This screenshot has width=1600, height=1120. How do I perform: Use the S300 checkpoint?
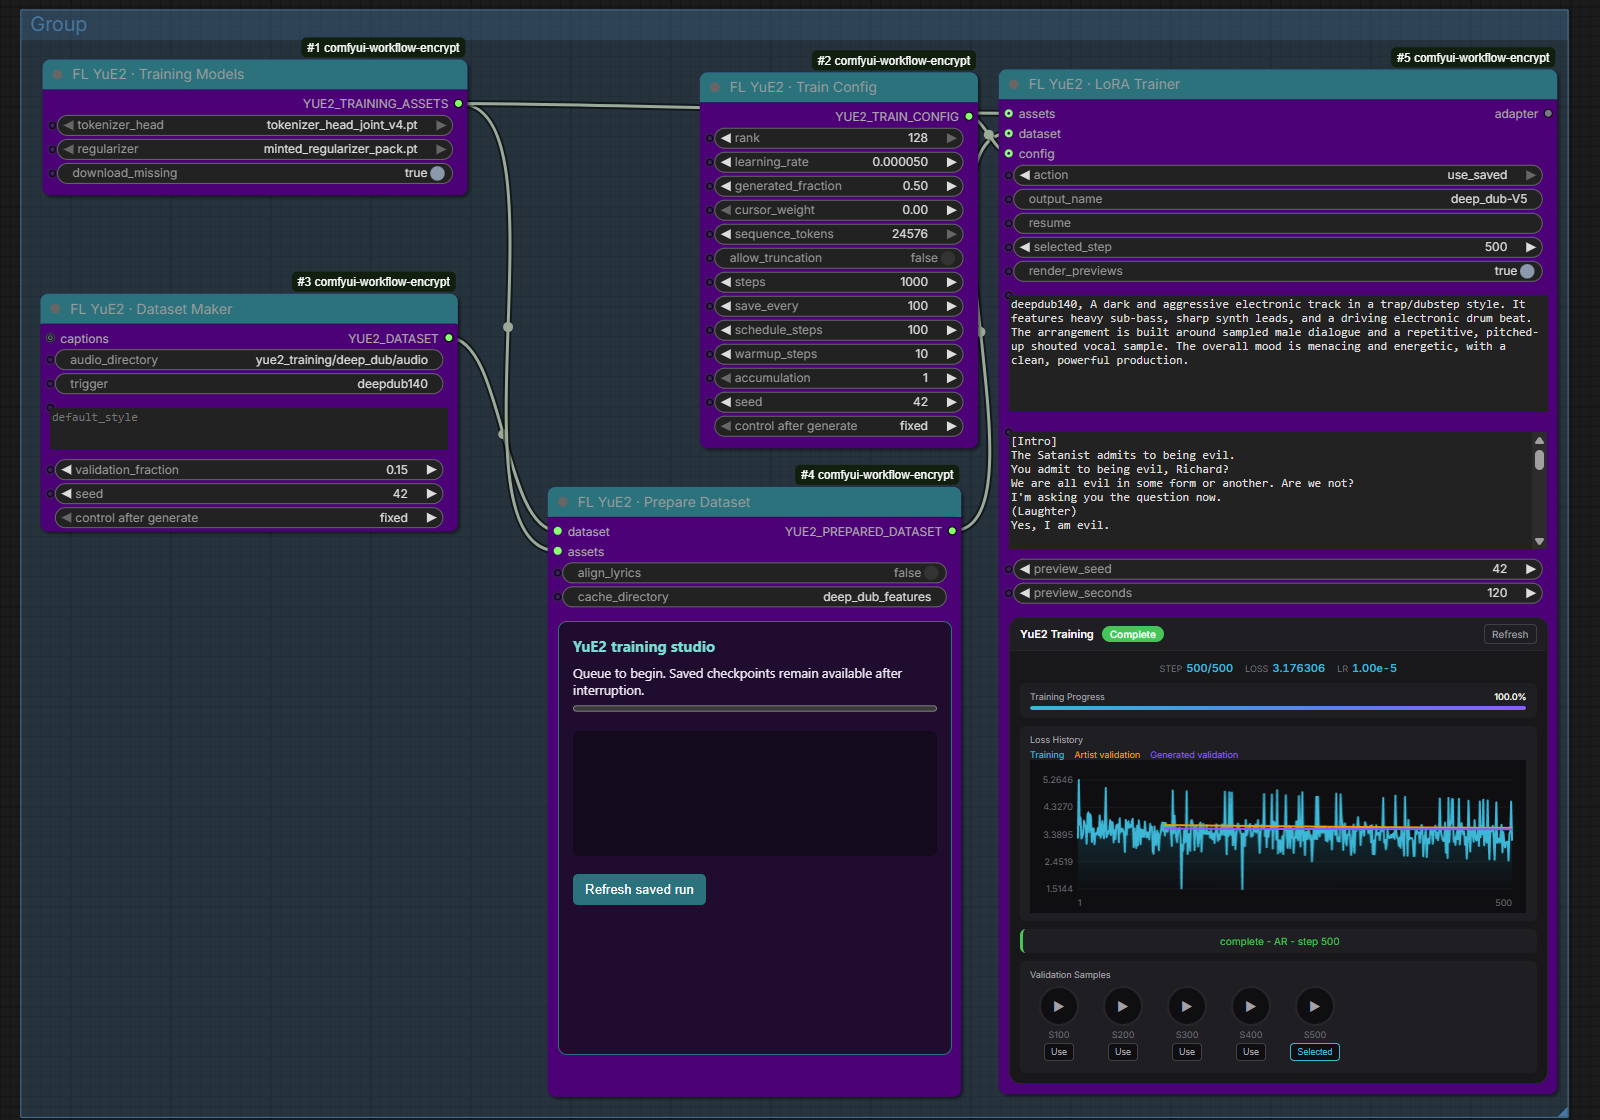[1186, 1052]
